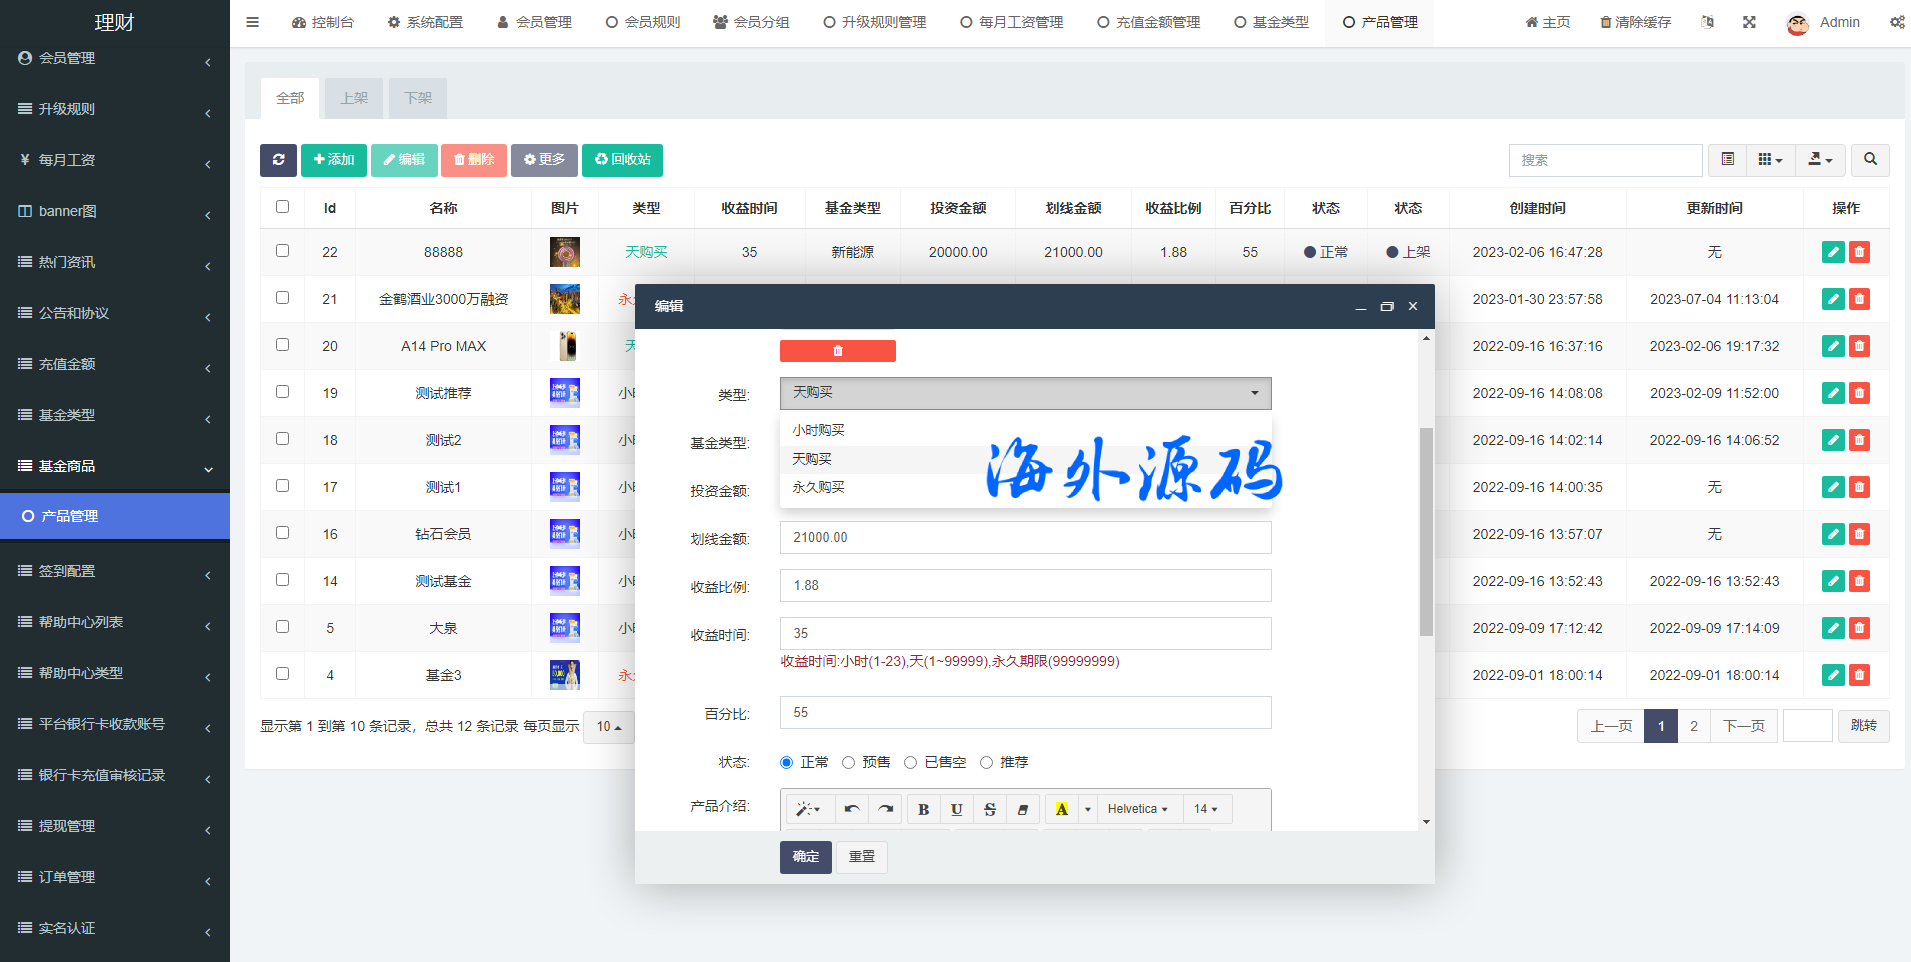Screen dimensions: 1911x962
Task: Open the Helvetica font family dropdown
Action: (1137, 809)
